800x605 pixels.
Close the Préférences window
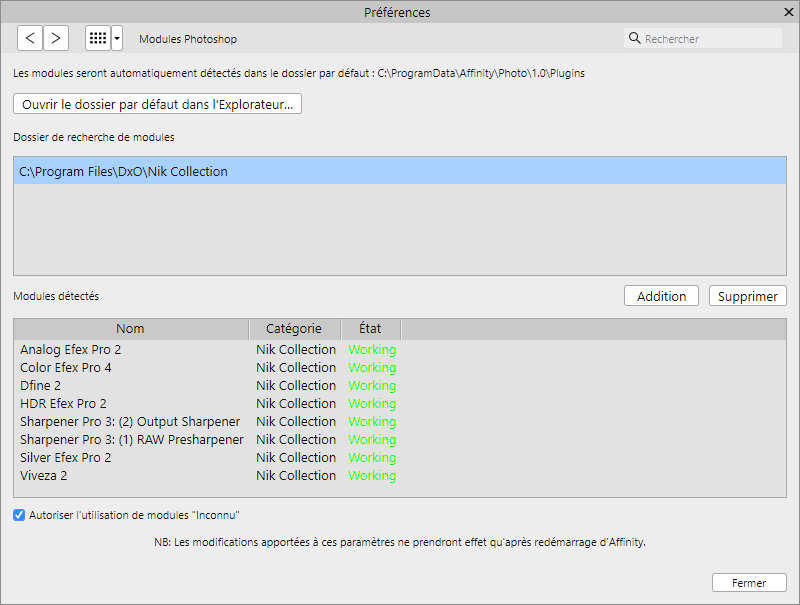click(x=788, y=12)
